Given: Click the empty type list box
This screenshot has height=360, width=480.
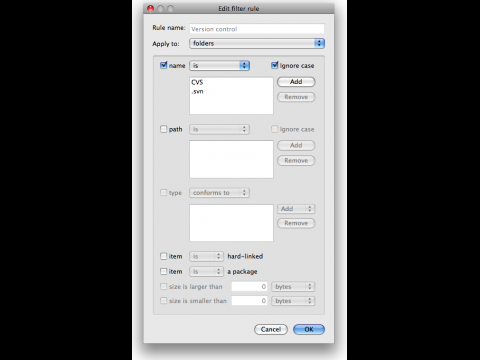Looking at the screenshot, I should [x=231, y=223].
